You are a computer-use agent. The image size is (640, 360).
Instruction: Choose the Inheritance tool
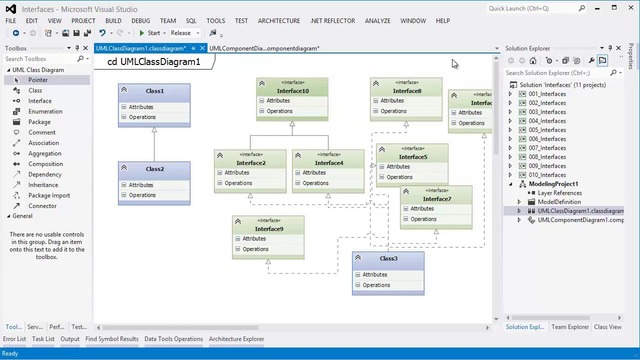click(x=47, y=185)
